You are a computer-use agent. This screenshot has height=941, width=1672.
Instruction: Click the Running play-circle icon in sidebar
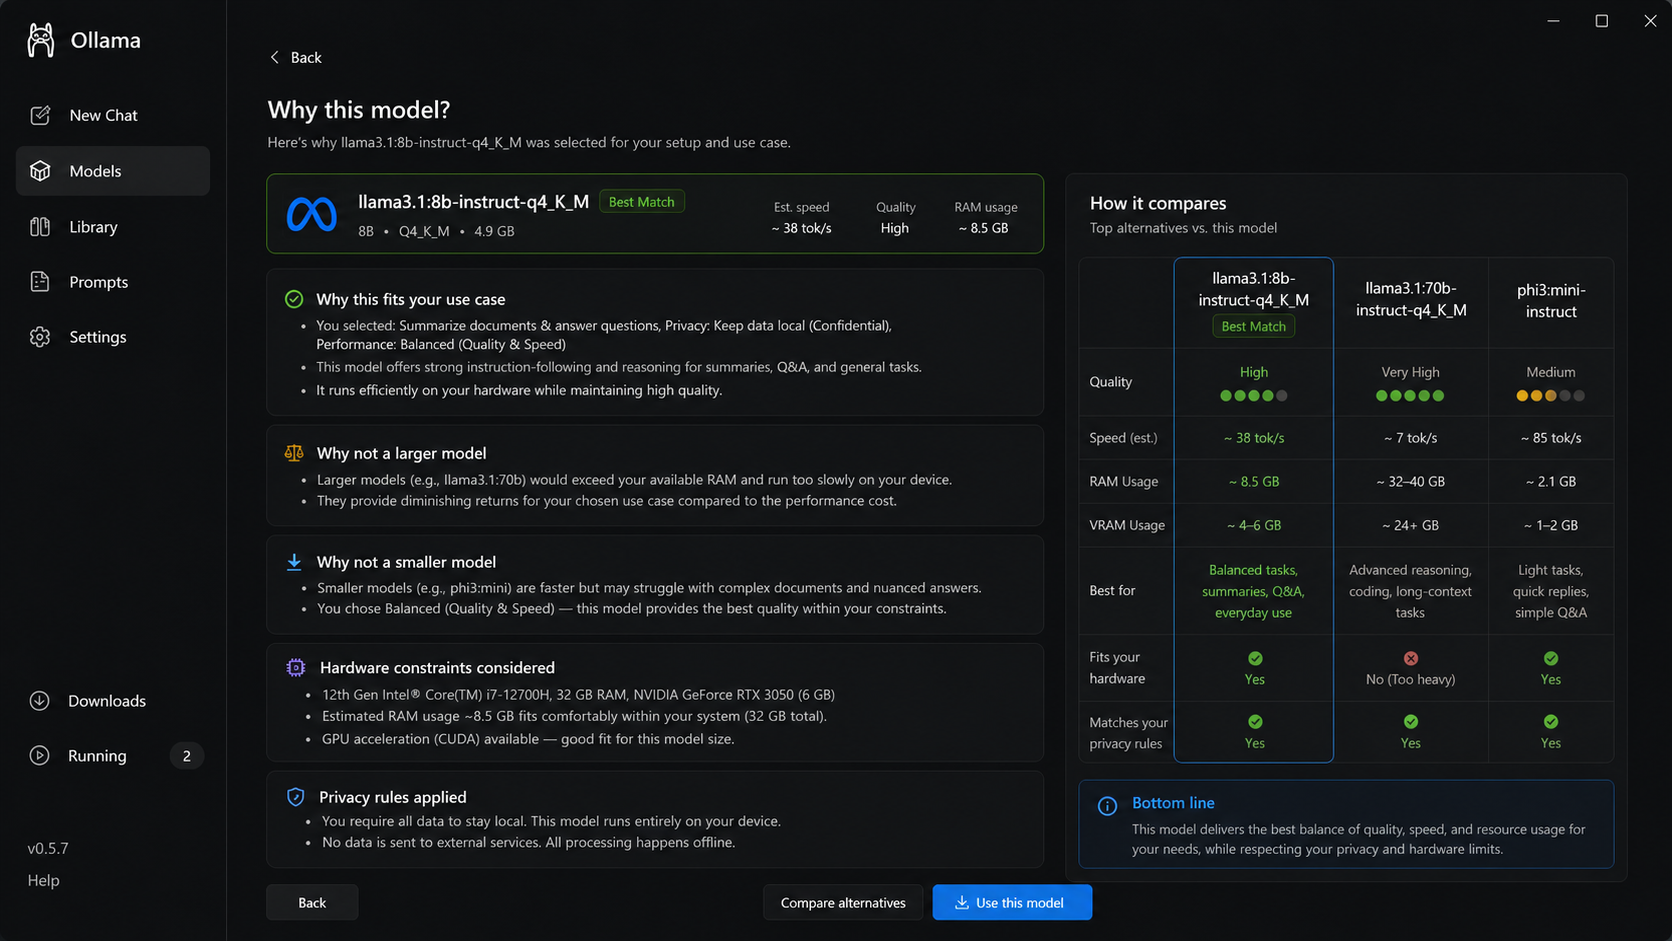[39, 756]
